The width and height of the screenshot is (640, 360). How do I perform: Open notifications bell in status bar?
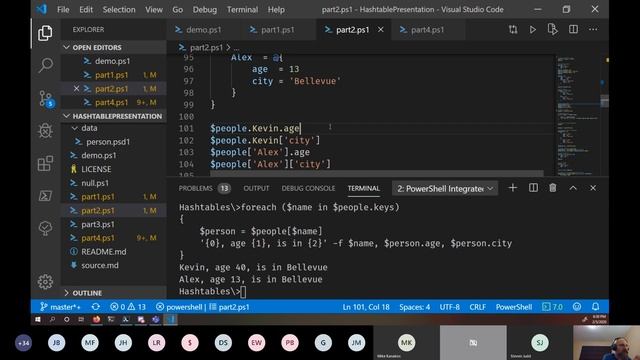pos(596,307)
